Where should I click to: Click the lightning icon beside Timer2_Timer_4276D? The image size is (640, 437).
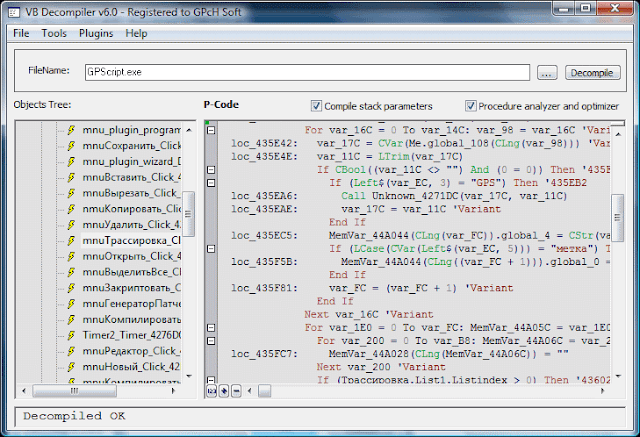coord(71,335)
